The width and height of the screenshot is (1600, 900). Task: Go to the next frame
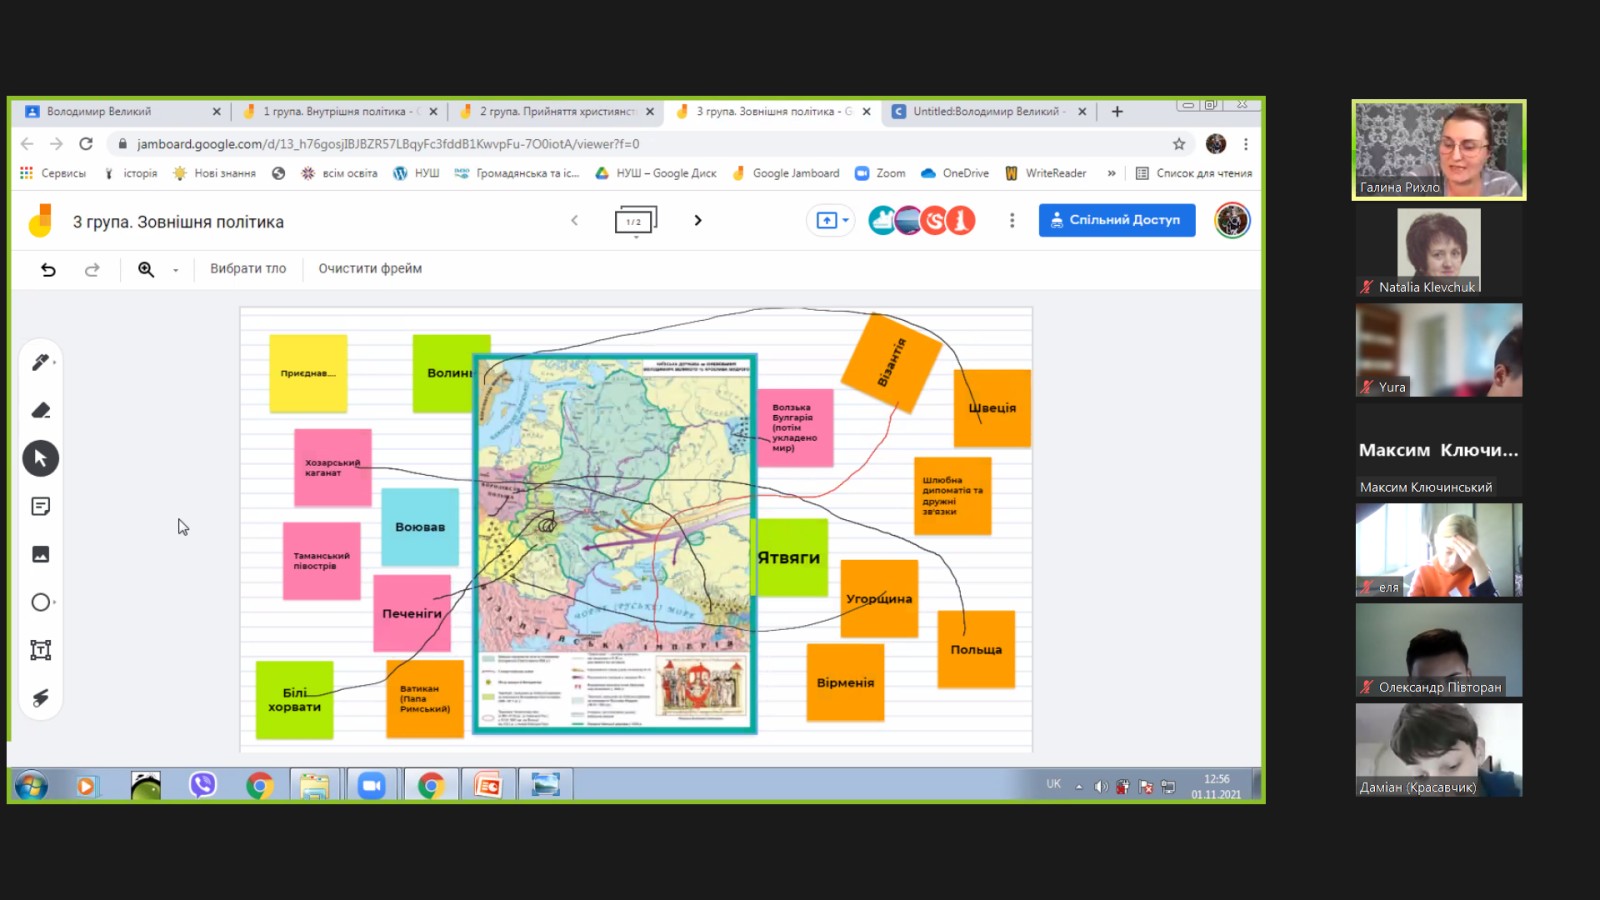(x=698, y=220)
